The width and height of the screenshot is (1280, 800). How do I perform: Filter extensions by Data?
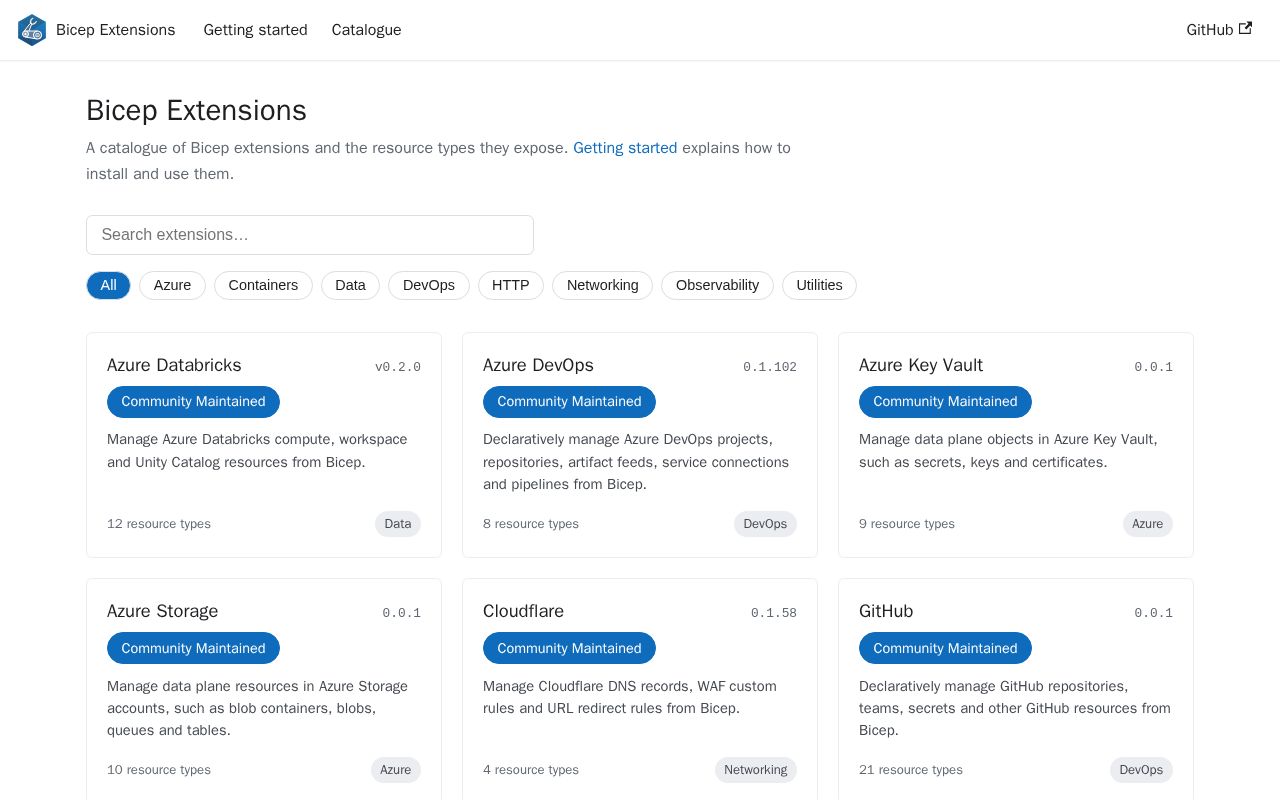(x=350, y=285)
